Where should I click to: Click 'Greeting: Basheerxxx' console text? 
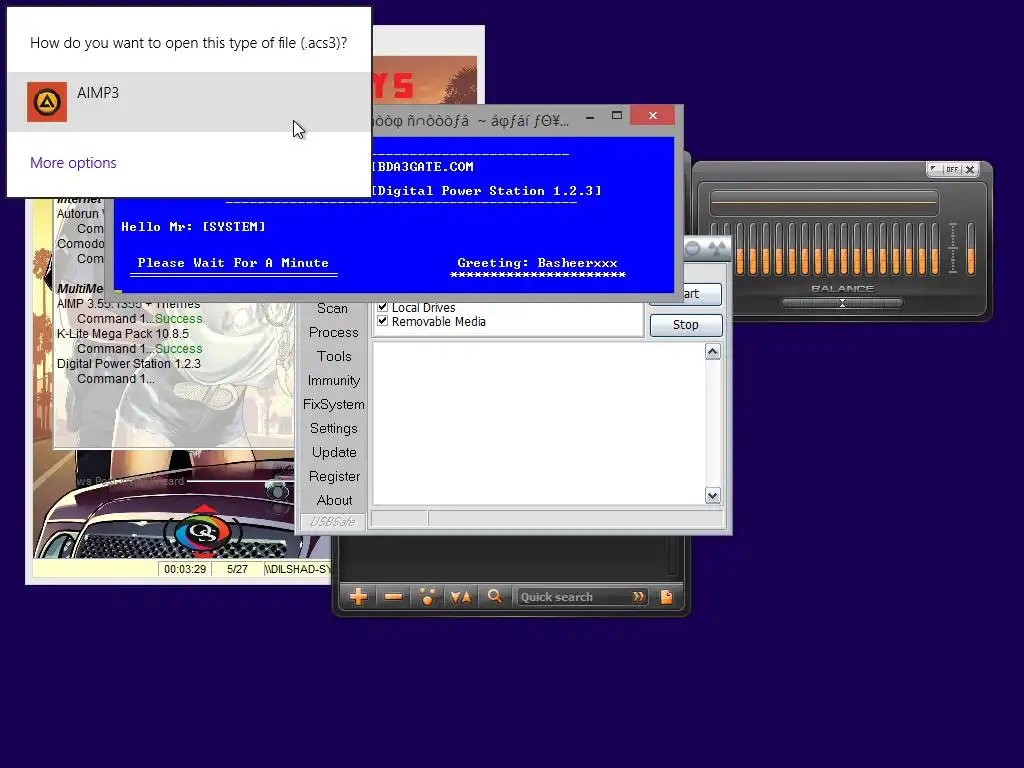[x=537, y=263]
